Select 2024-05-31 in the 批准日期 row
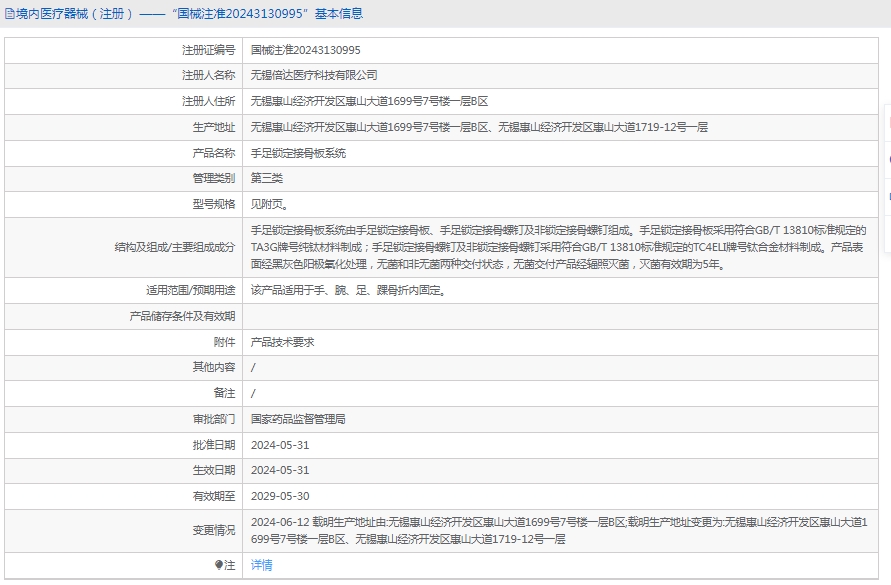This screenshot has width=891, height=585. click(x=280, y=445)
